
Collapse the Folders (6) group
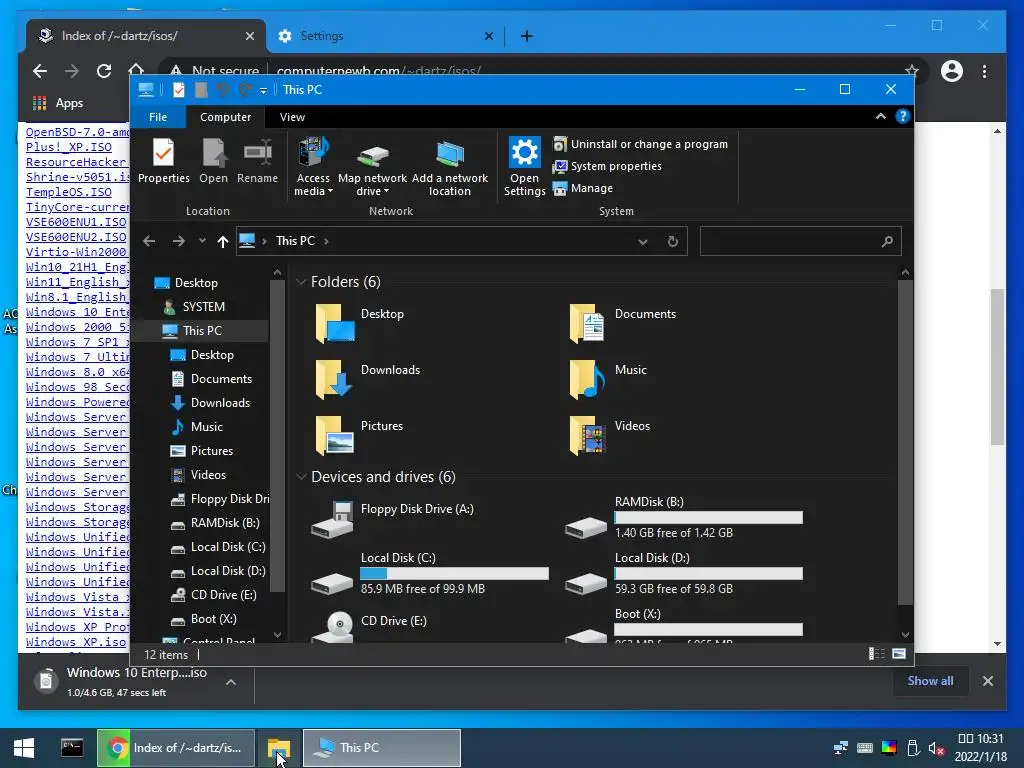(x=301, y=282)
